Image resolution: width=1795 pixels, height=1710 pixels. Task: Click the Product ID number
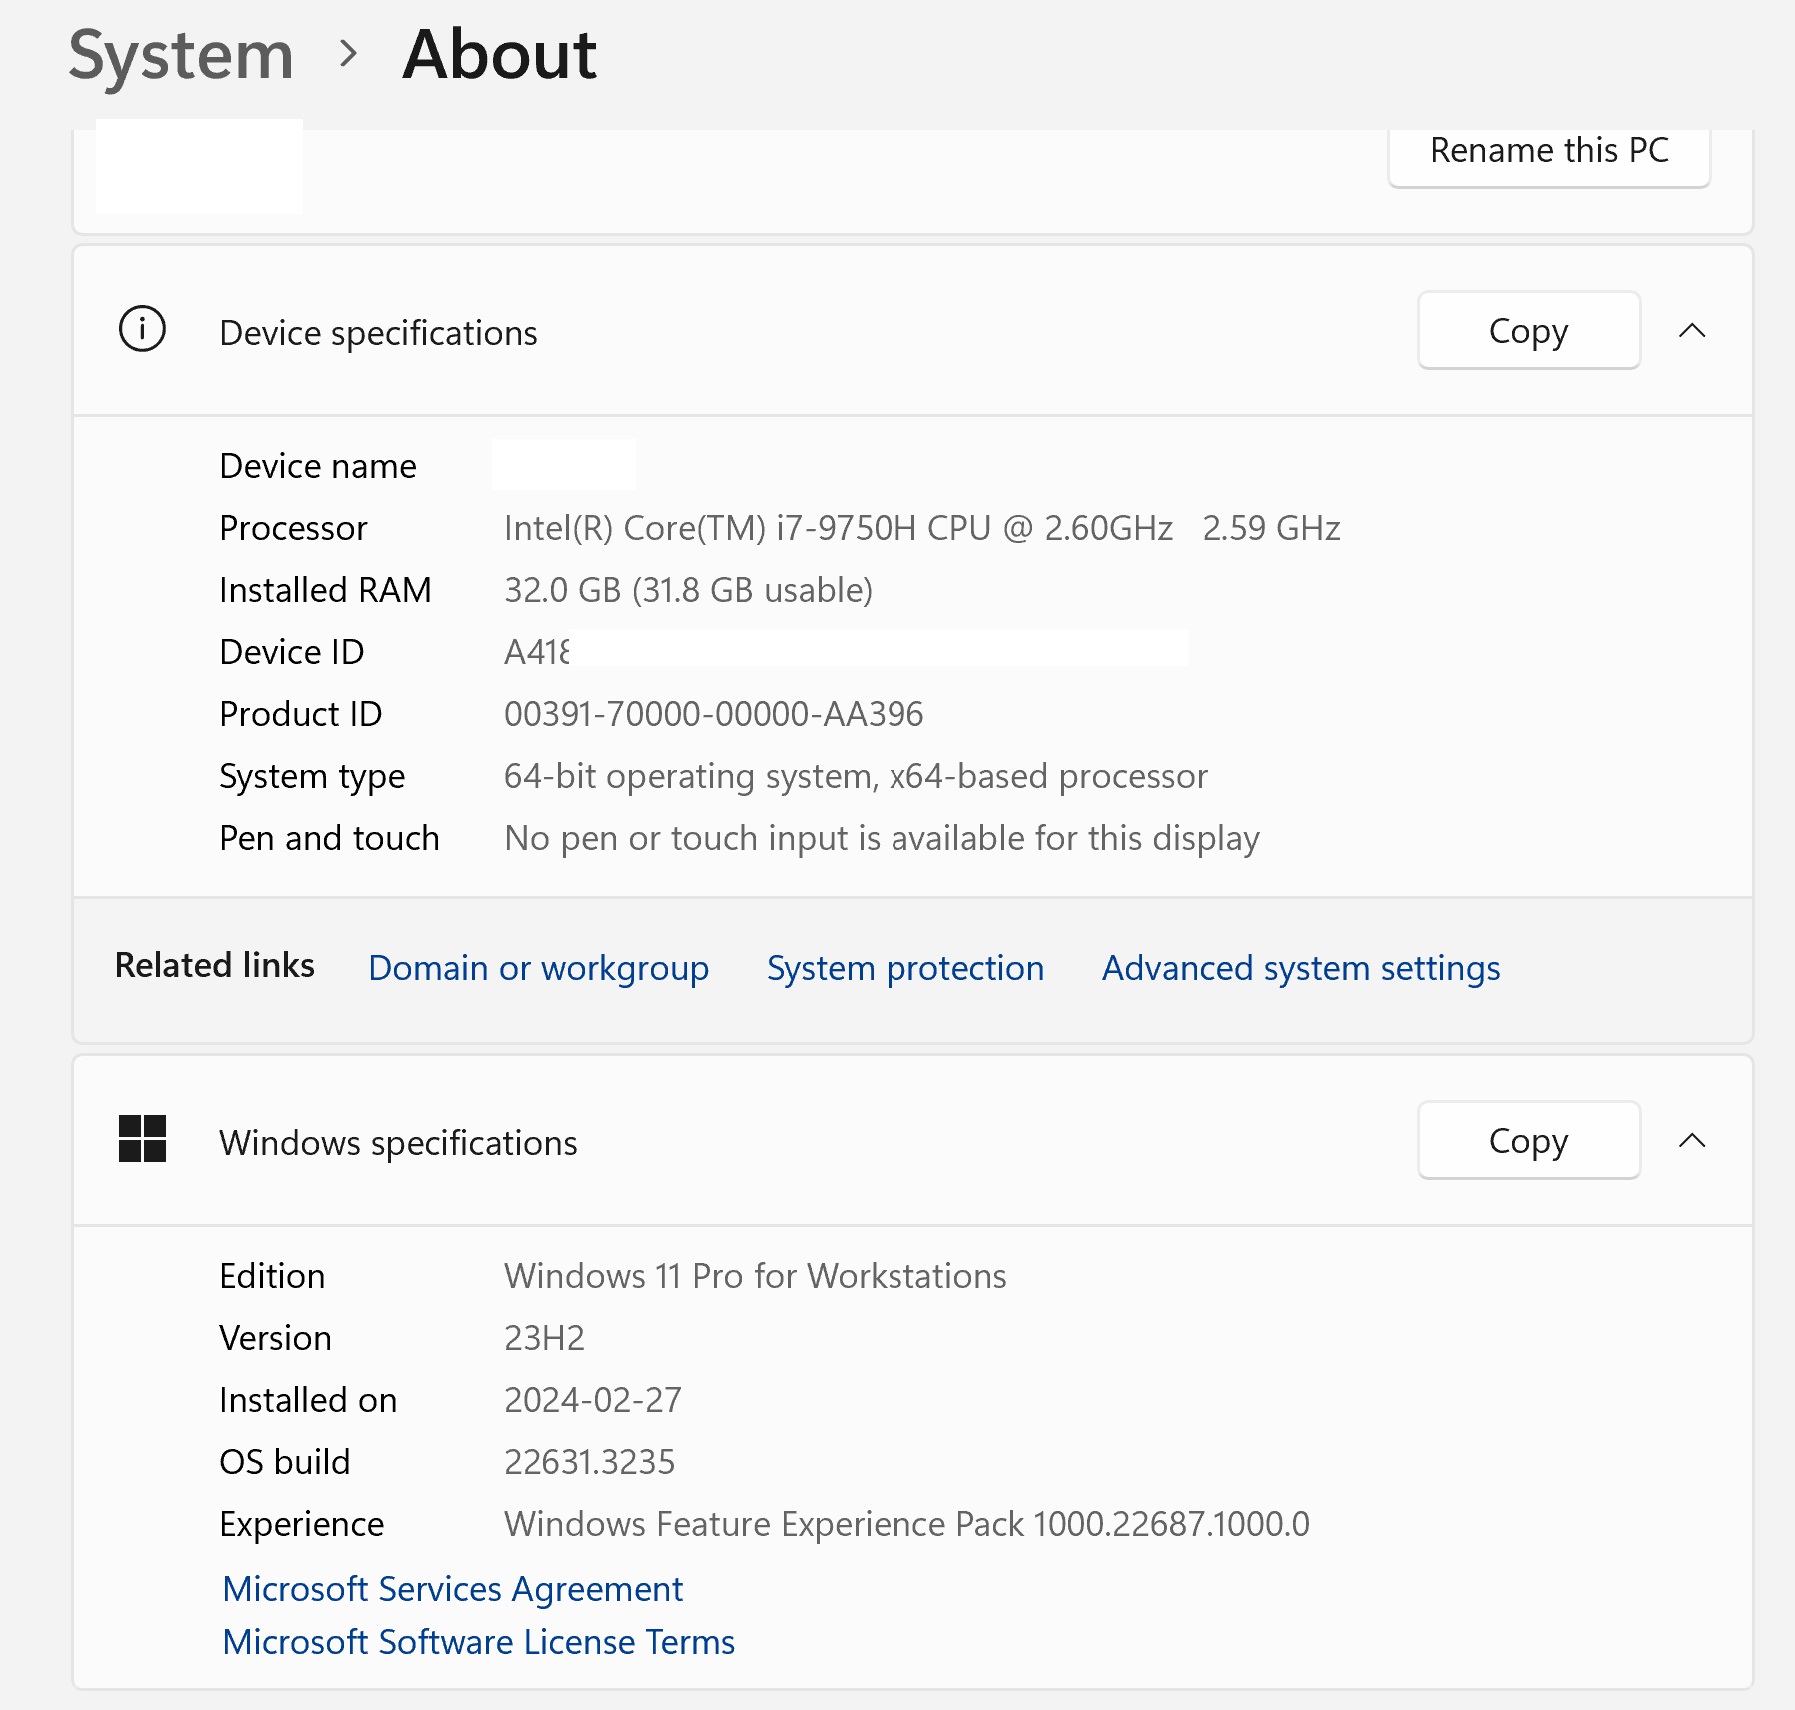click(713, 714)
